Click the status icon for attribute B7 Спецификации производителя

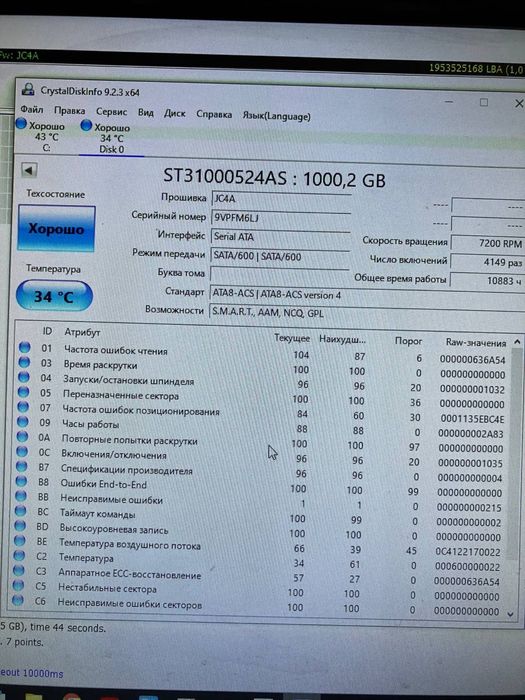[x=21, y=466]
